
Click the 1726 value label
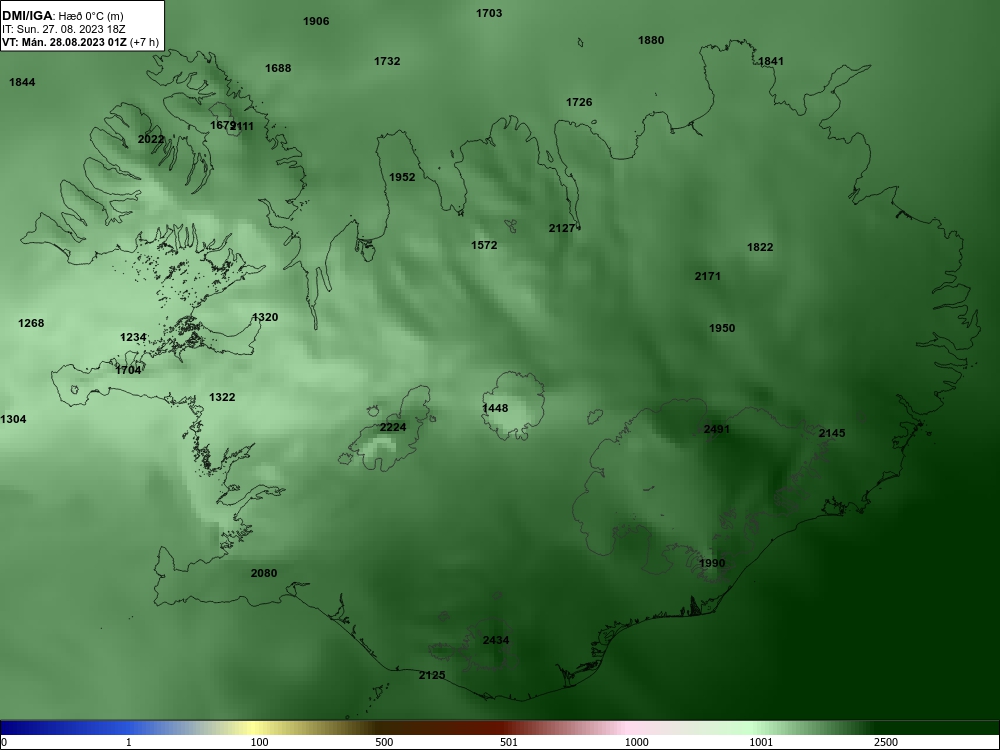pyautogui.click(x=579, y=102)
